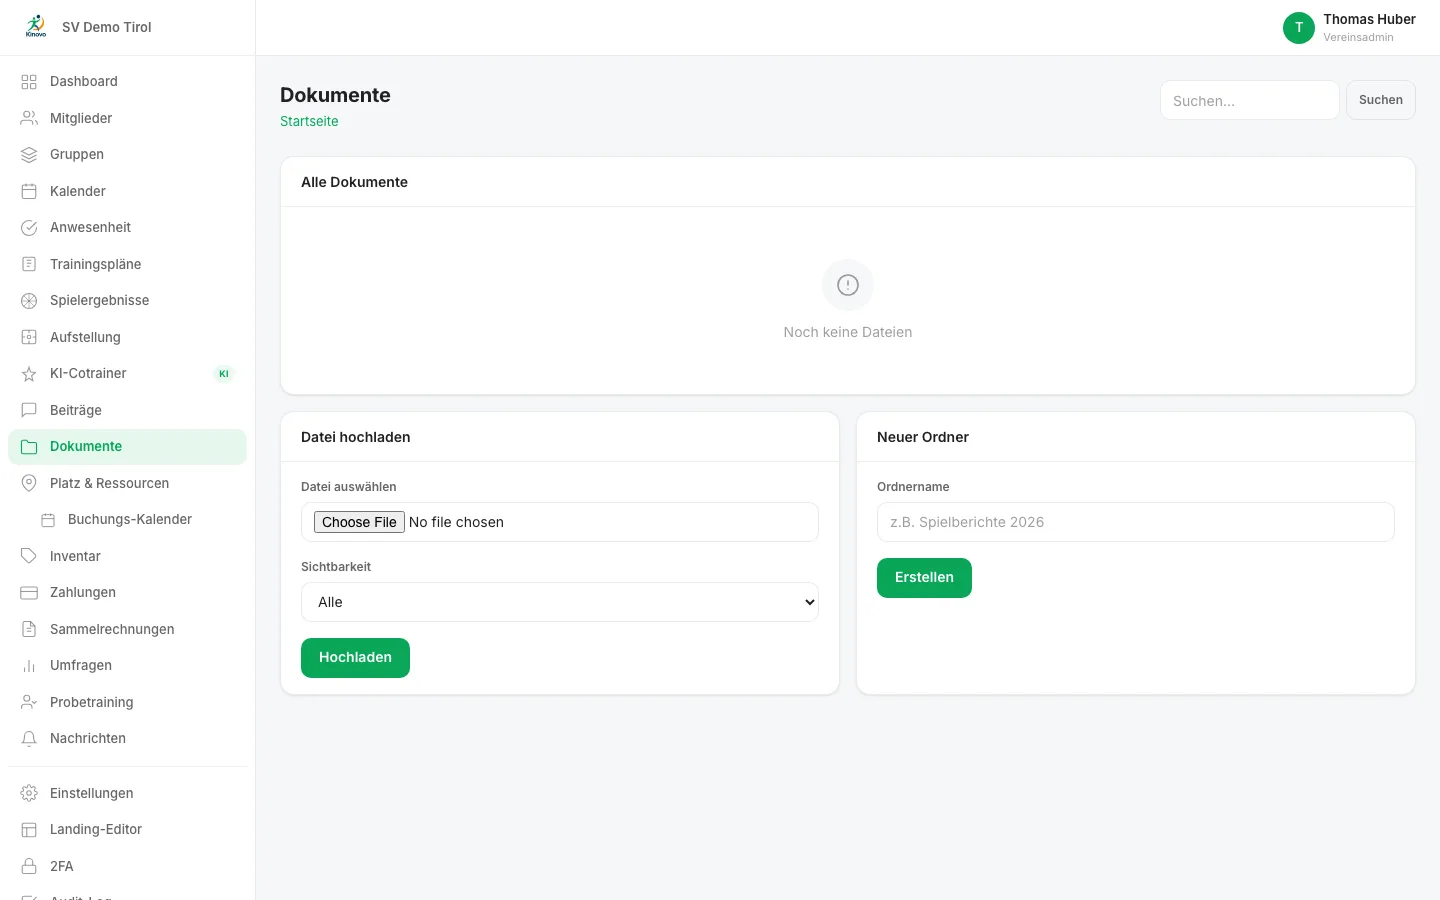Open the Thomas Huber user menu
The width and height of the screenshot is (1440, 900).
[x=1349, y=28]
